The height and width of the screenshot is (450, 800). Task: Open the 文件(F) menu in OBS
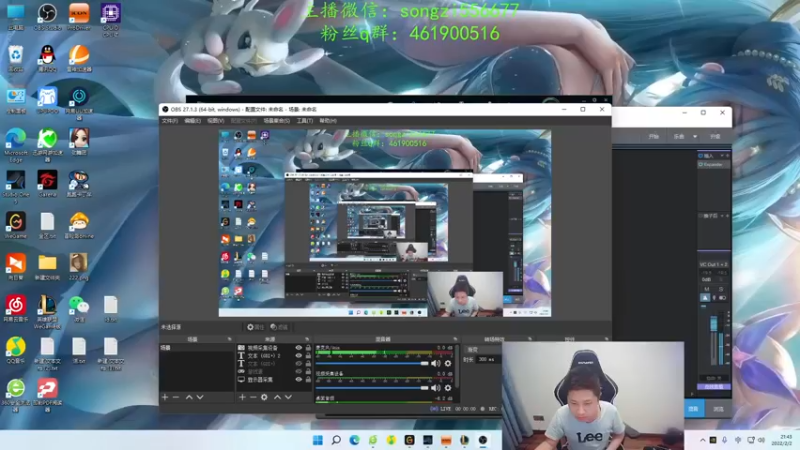(170, 121)
